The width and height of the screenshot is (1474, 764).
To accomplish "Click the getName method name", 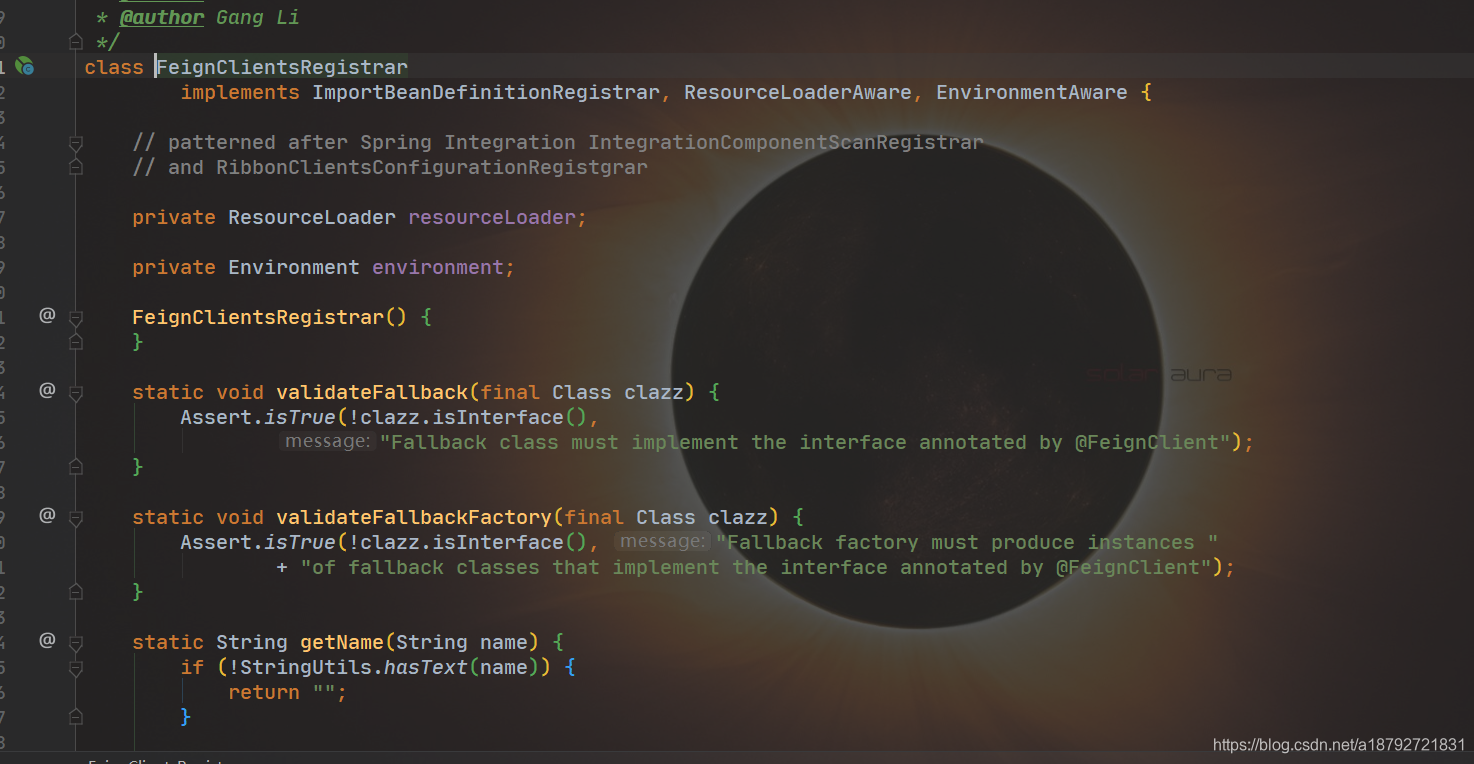I will (342, 642).
